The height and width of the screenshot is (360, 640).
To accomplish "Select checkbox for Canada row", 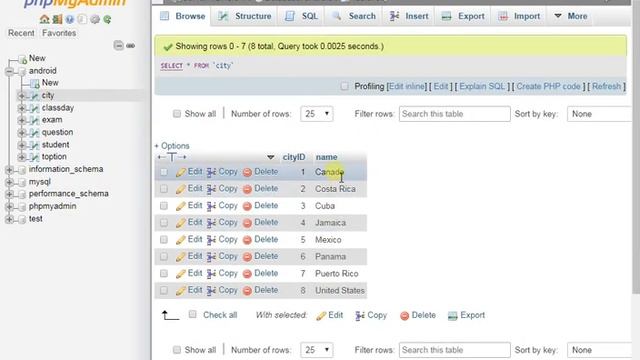I will [x=164, y=172].
